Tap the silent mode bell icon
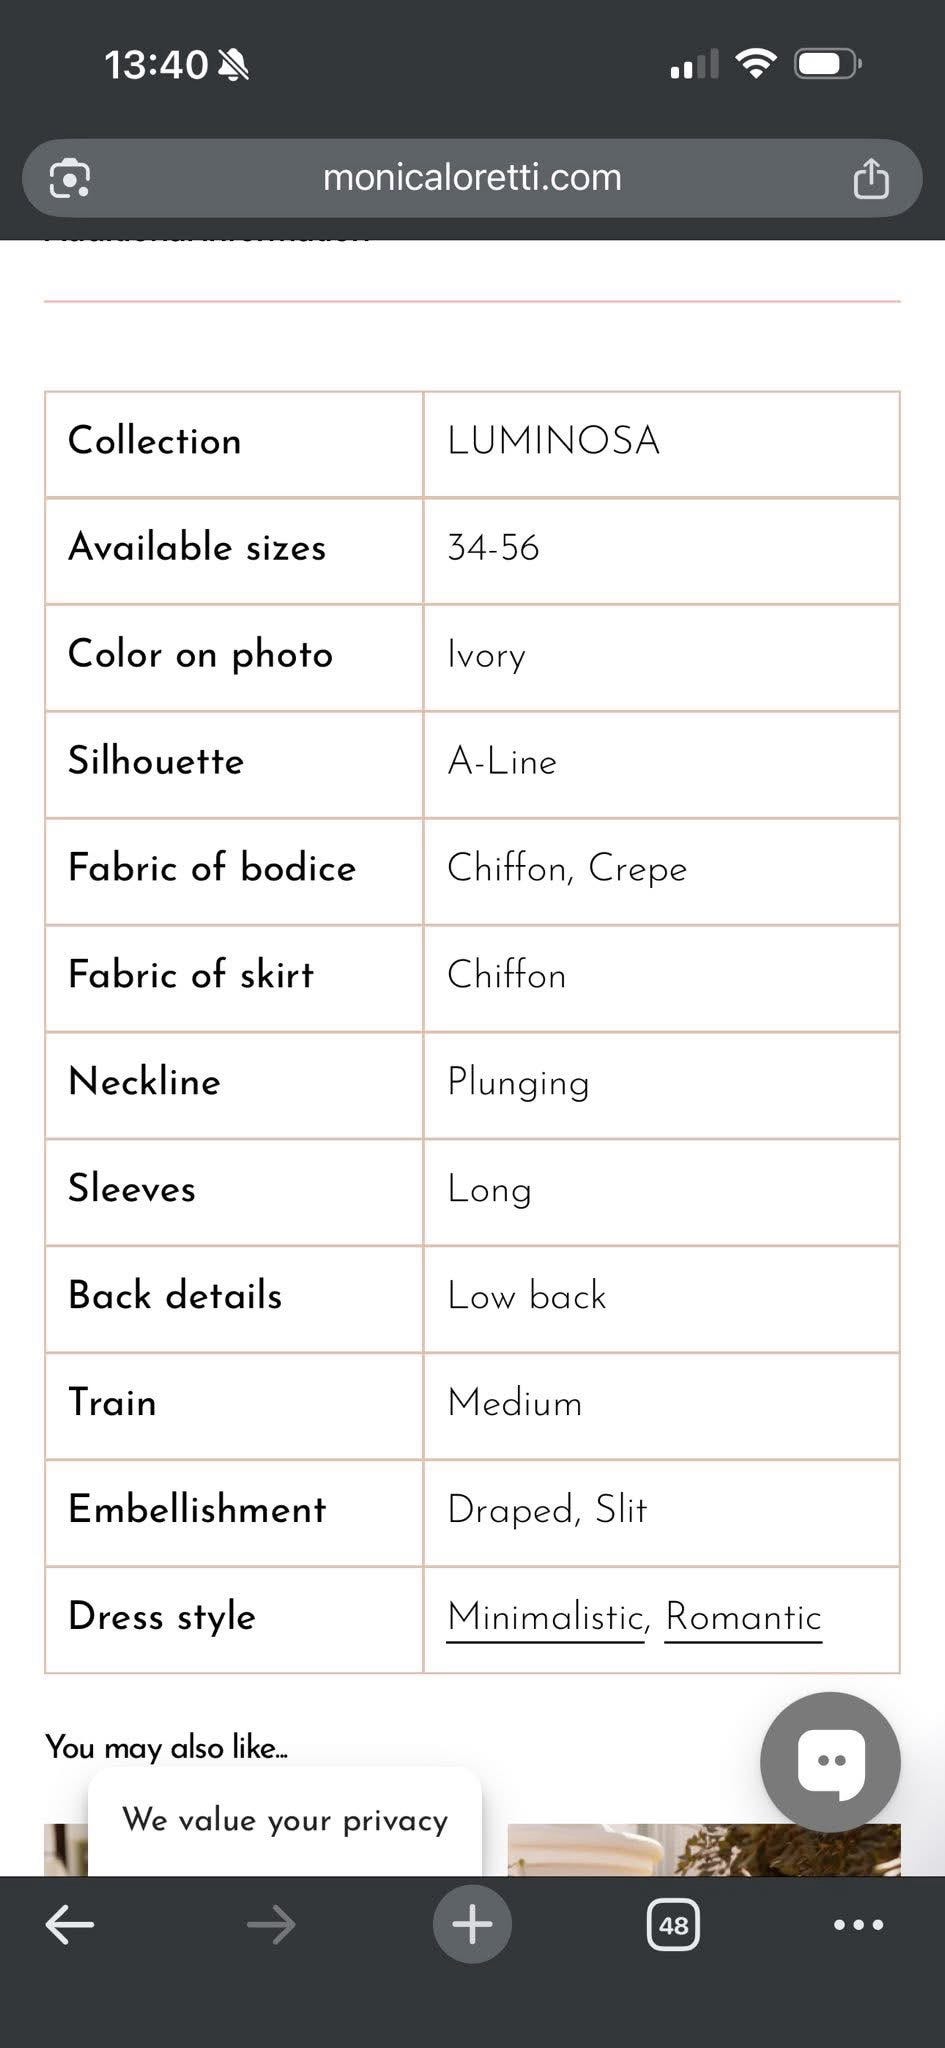 [x=233, y=65]
